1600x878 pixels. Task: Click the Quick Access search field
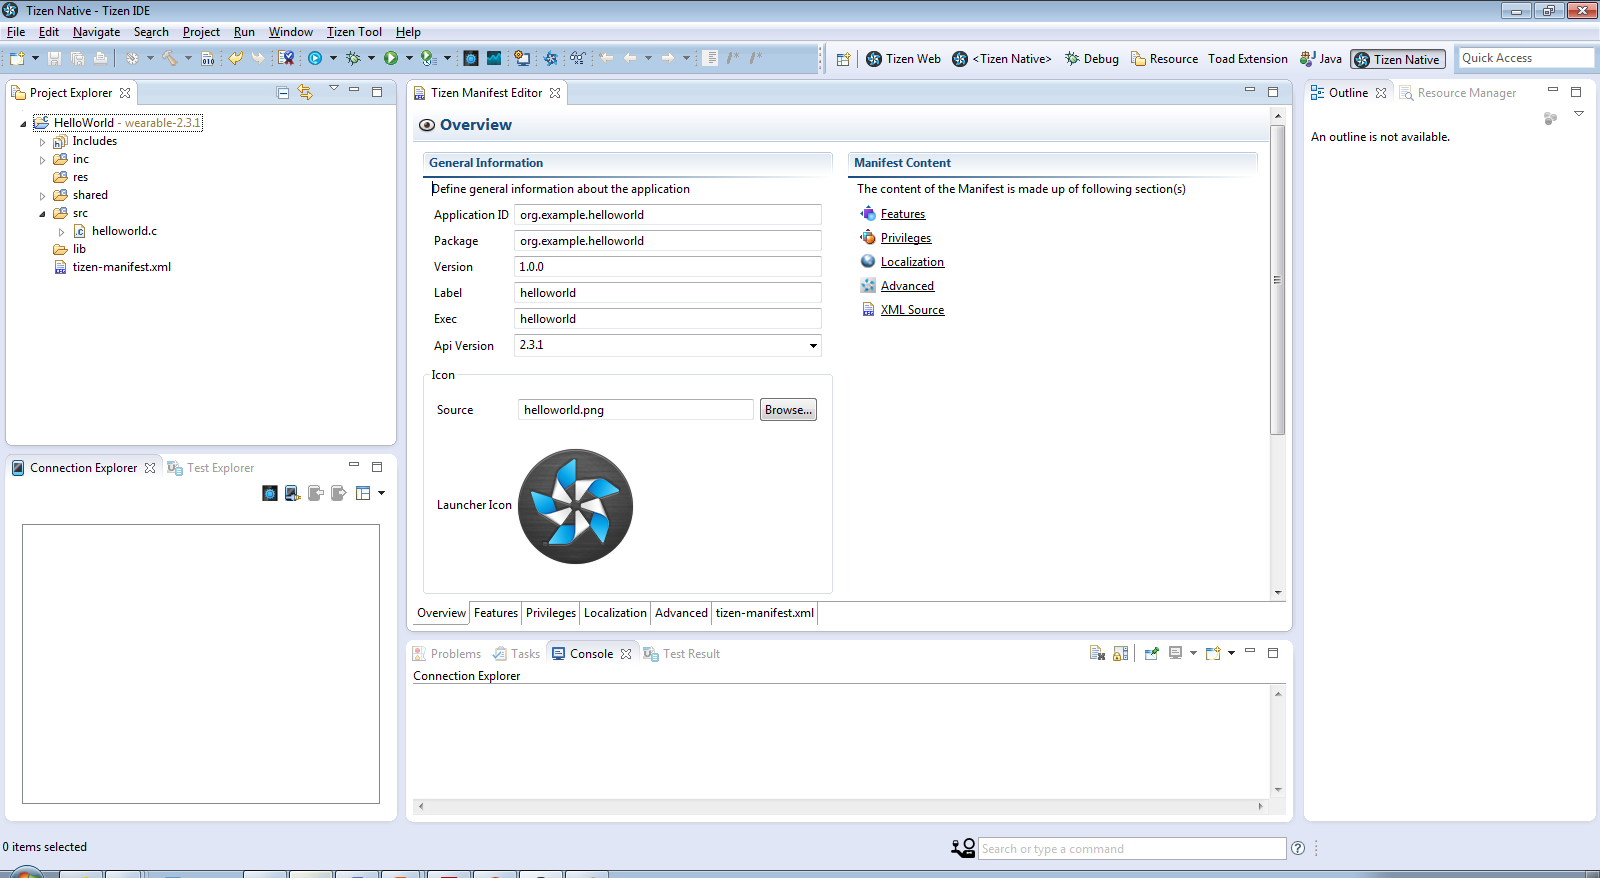tap(1525, 58)
